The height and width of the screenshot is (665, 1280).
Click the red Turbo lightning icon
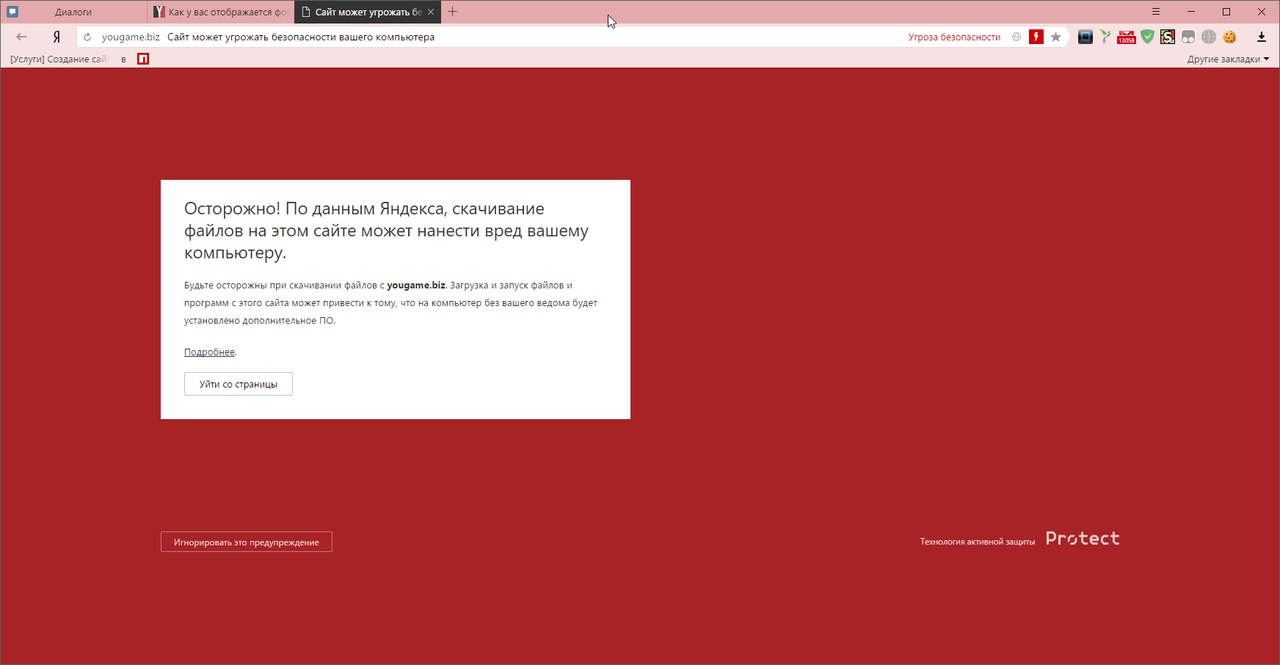click(x=1036, y=37)
